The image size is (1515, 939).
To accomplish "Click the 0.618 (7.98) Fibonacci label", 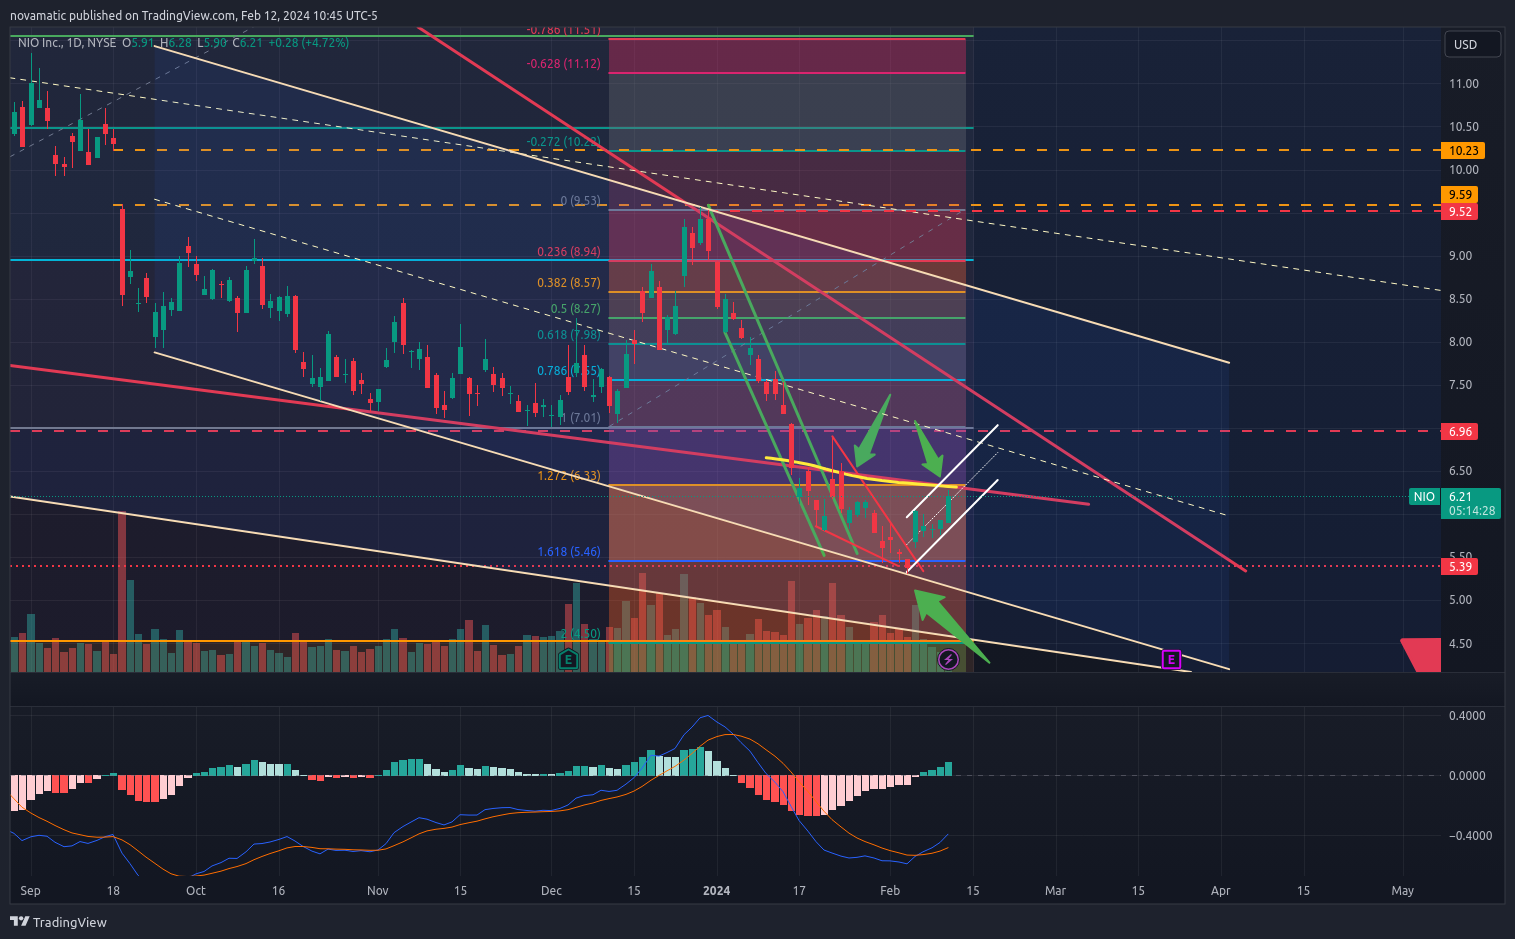I will click(x=569, y=335).
